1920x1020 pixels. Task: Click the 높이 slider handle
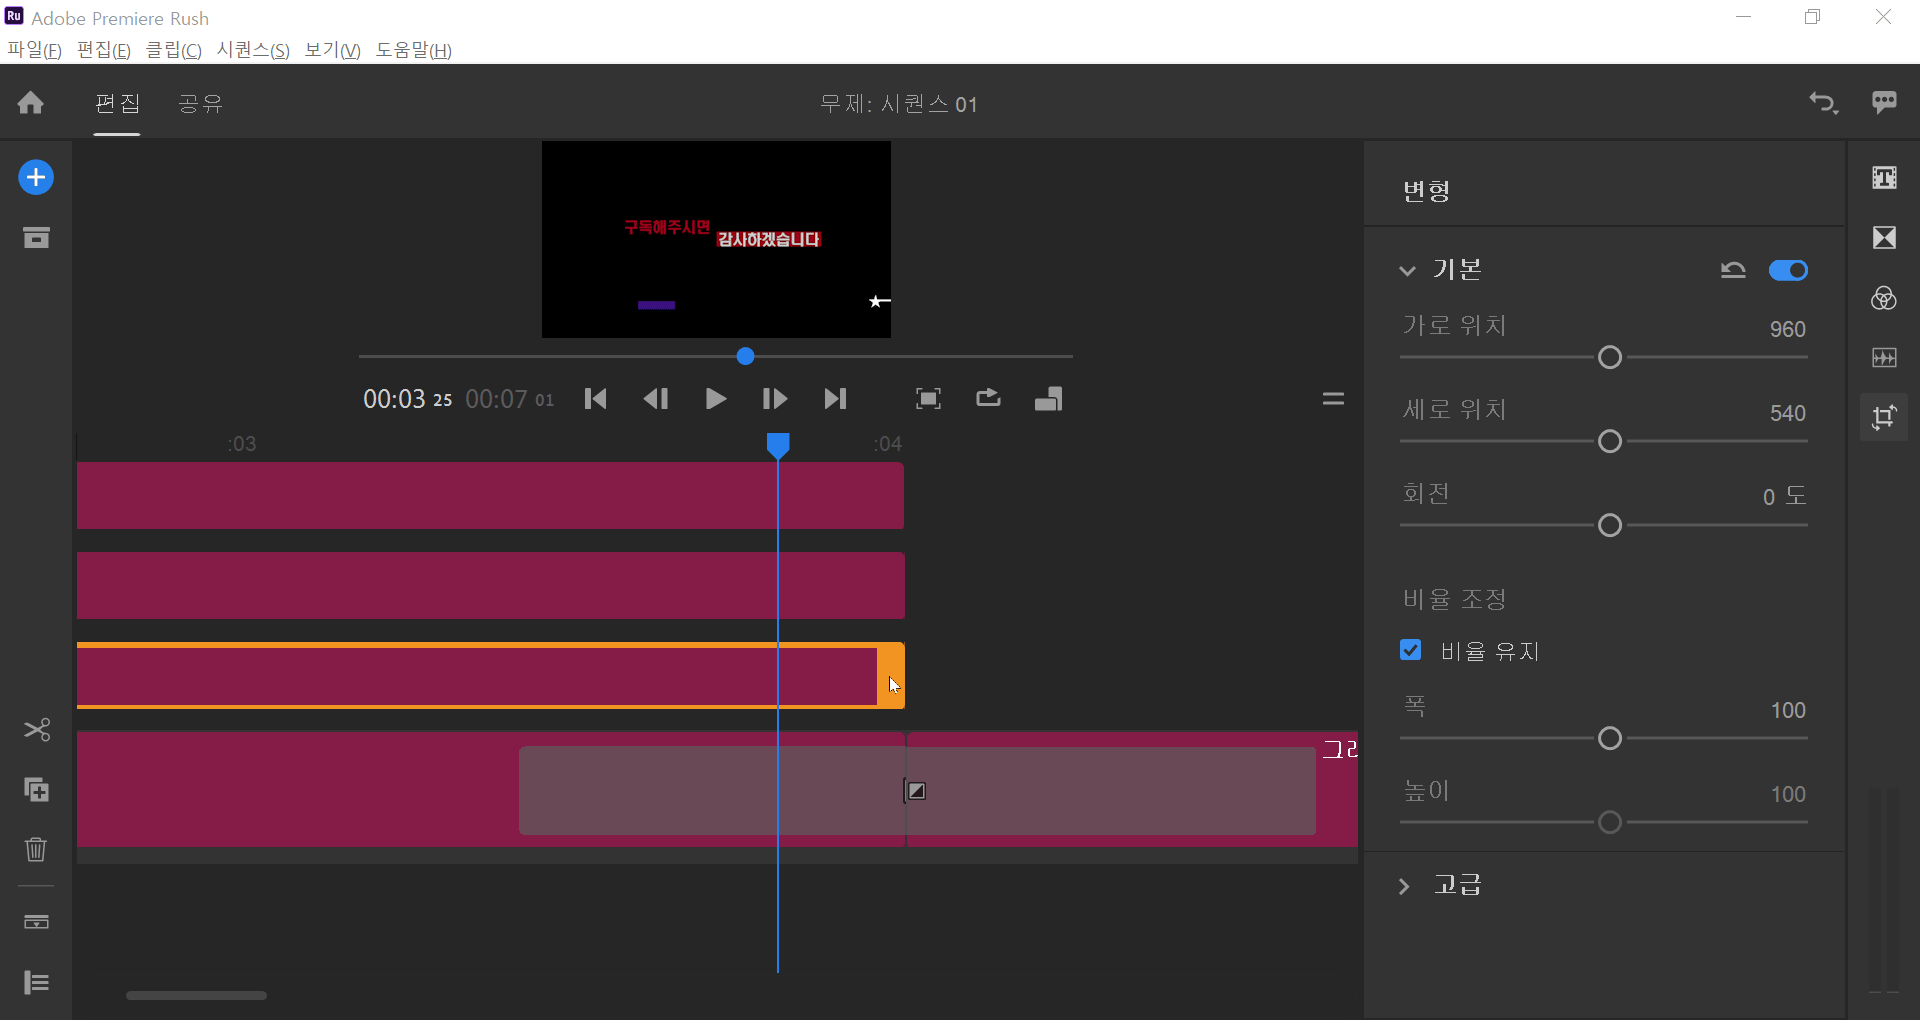1610,822
